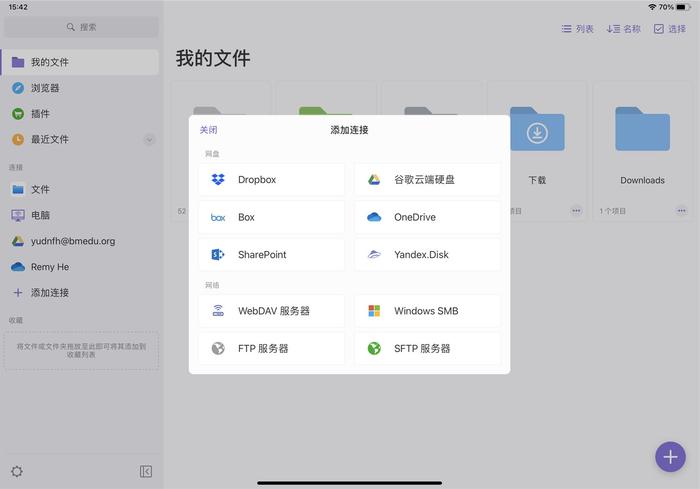The image size is (700, 489).
Task: Click the favorites drop zone hint
Action: point(81,351)
